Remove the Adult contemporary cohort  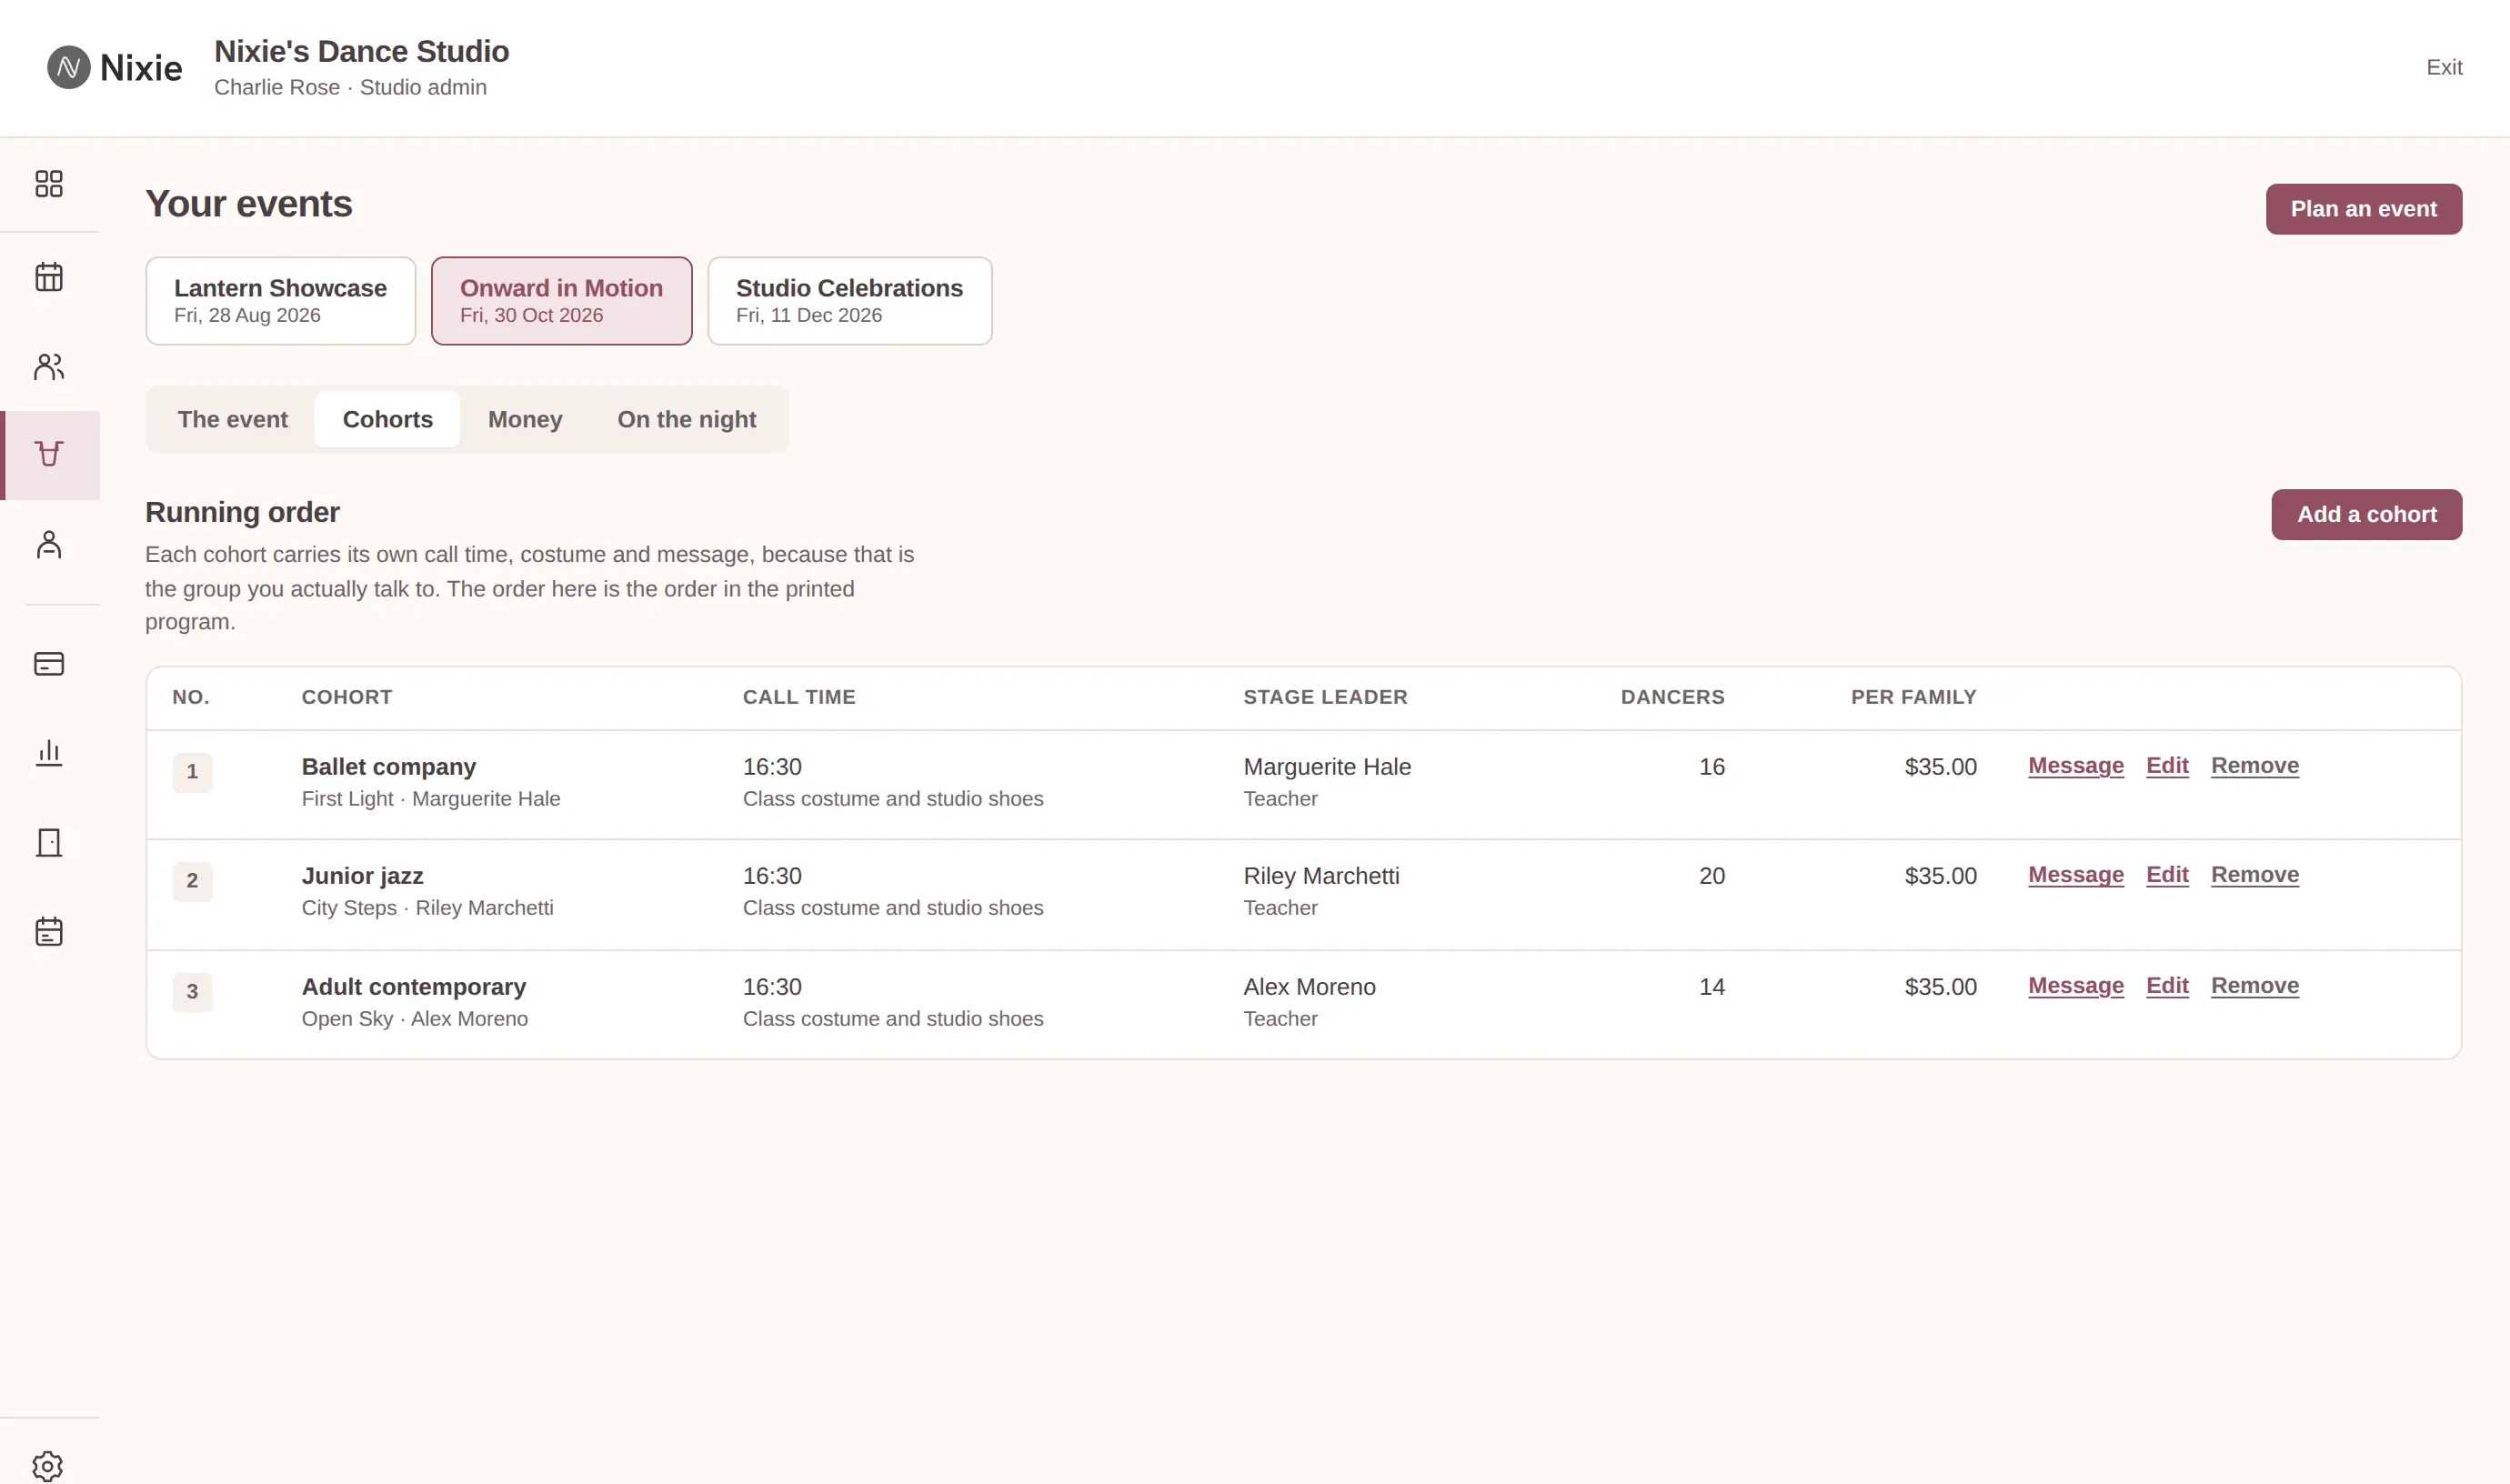pyautogui.click(x=2255, y=986)
